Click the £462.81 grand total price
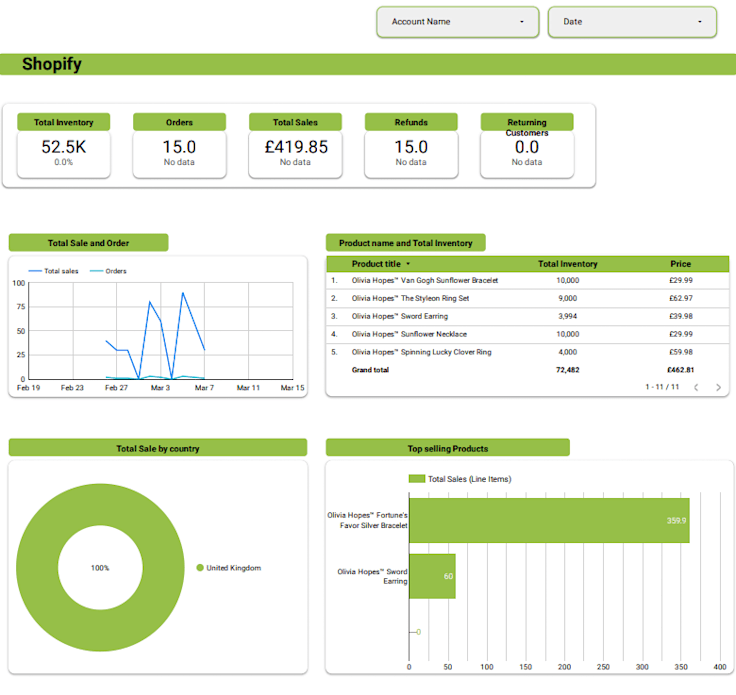 [681, 370]
